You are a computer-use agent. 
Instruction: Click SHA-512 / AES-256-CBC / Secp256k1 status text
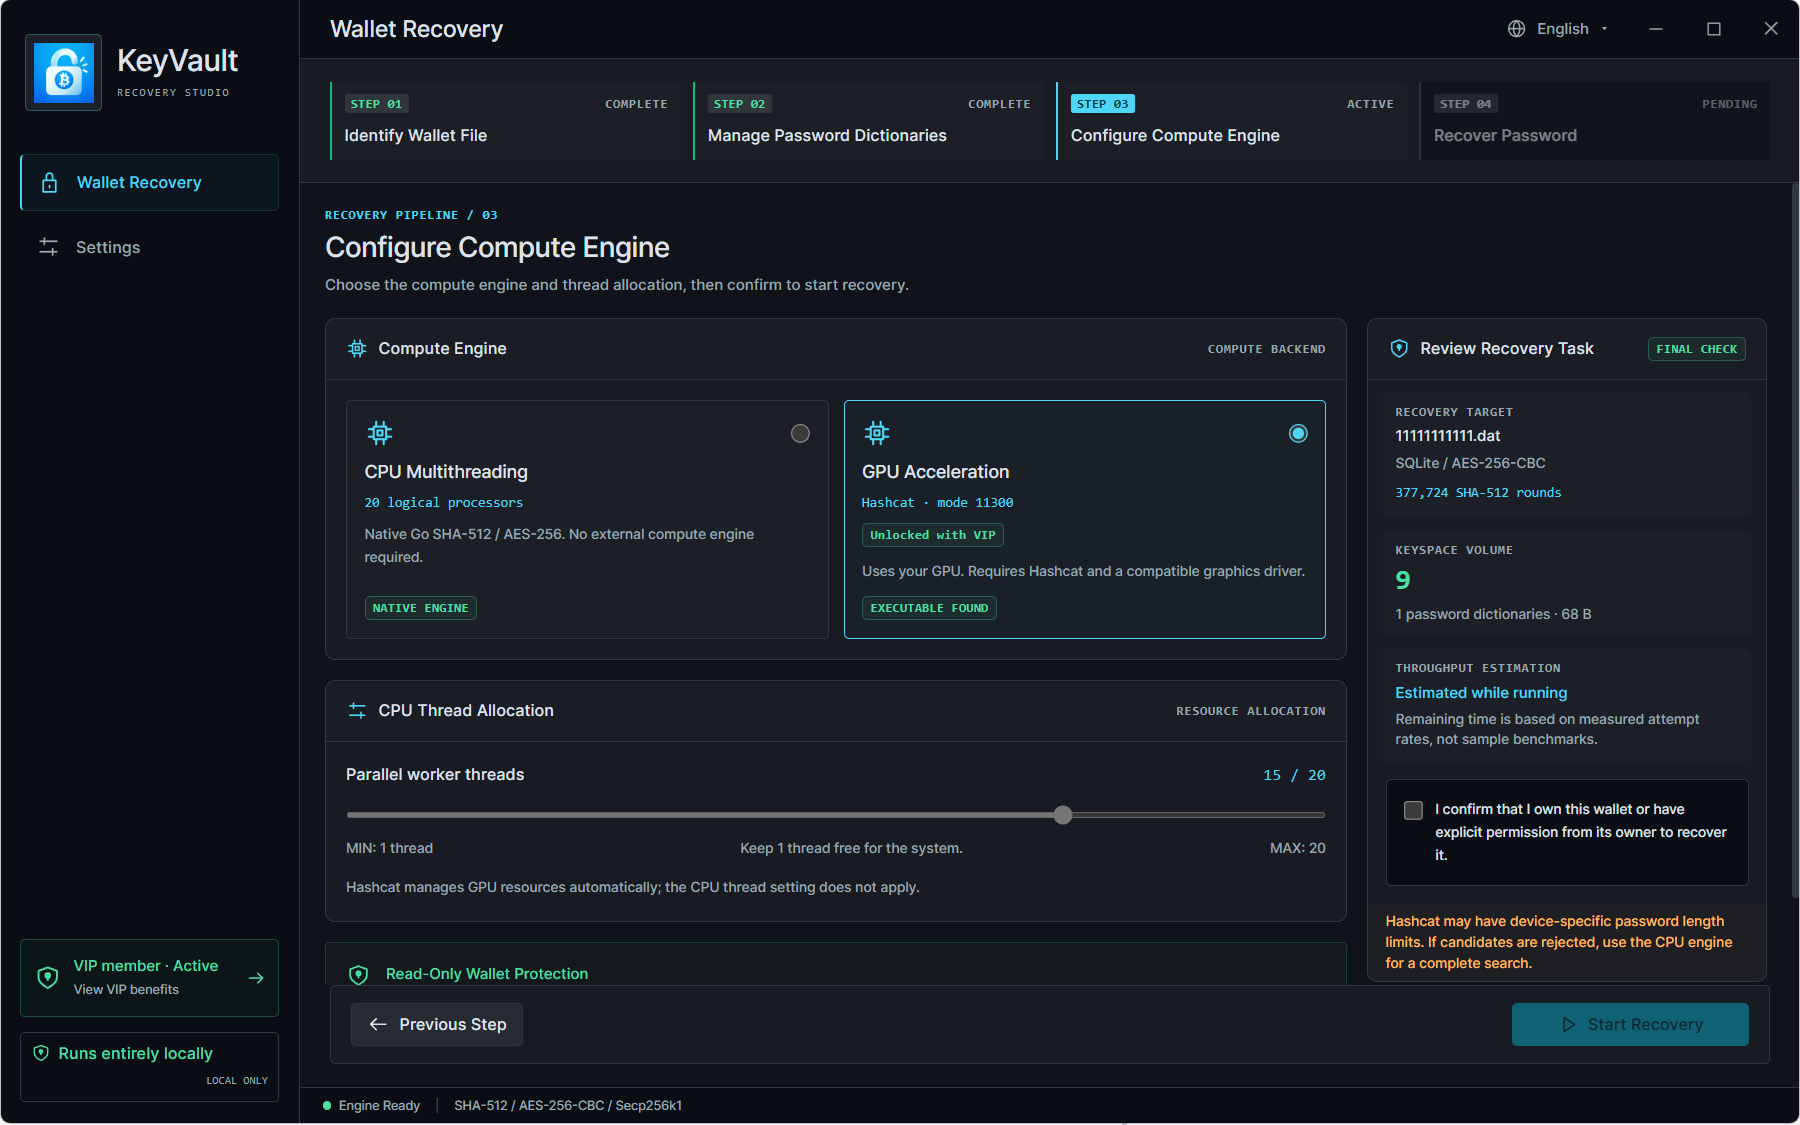(568, 1106)
